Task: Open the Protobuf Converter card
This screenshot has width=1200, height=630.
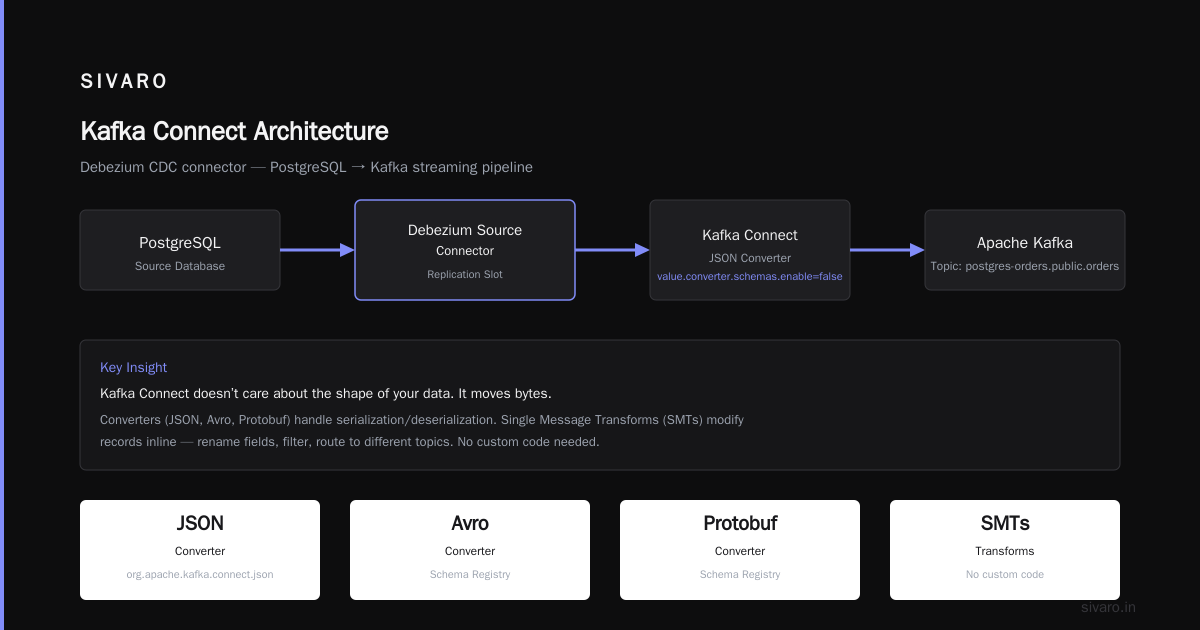Action: point(740,550)
